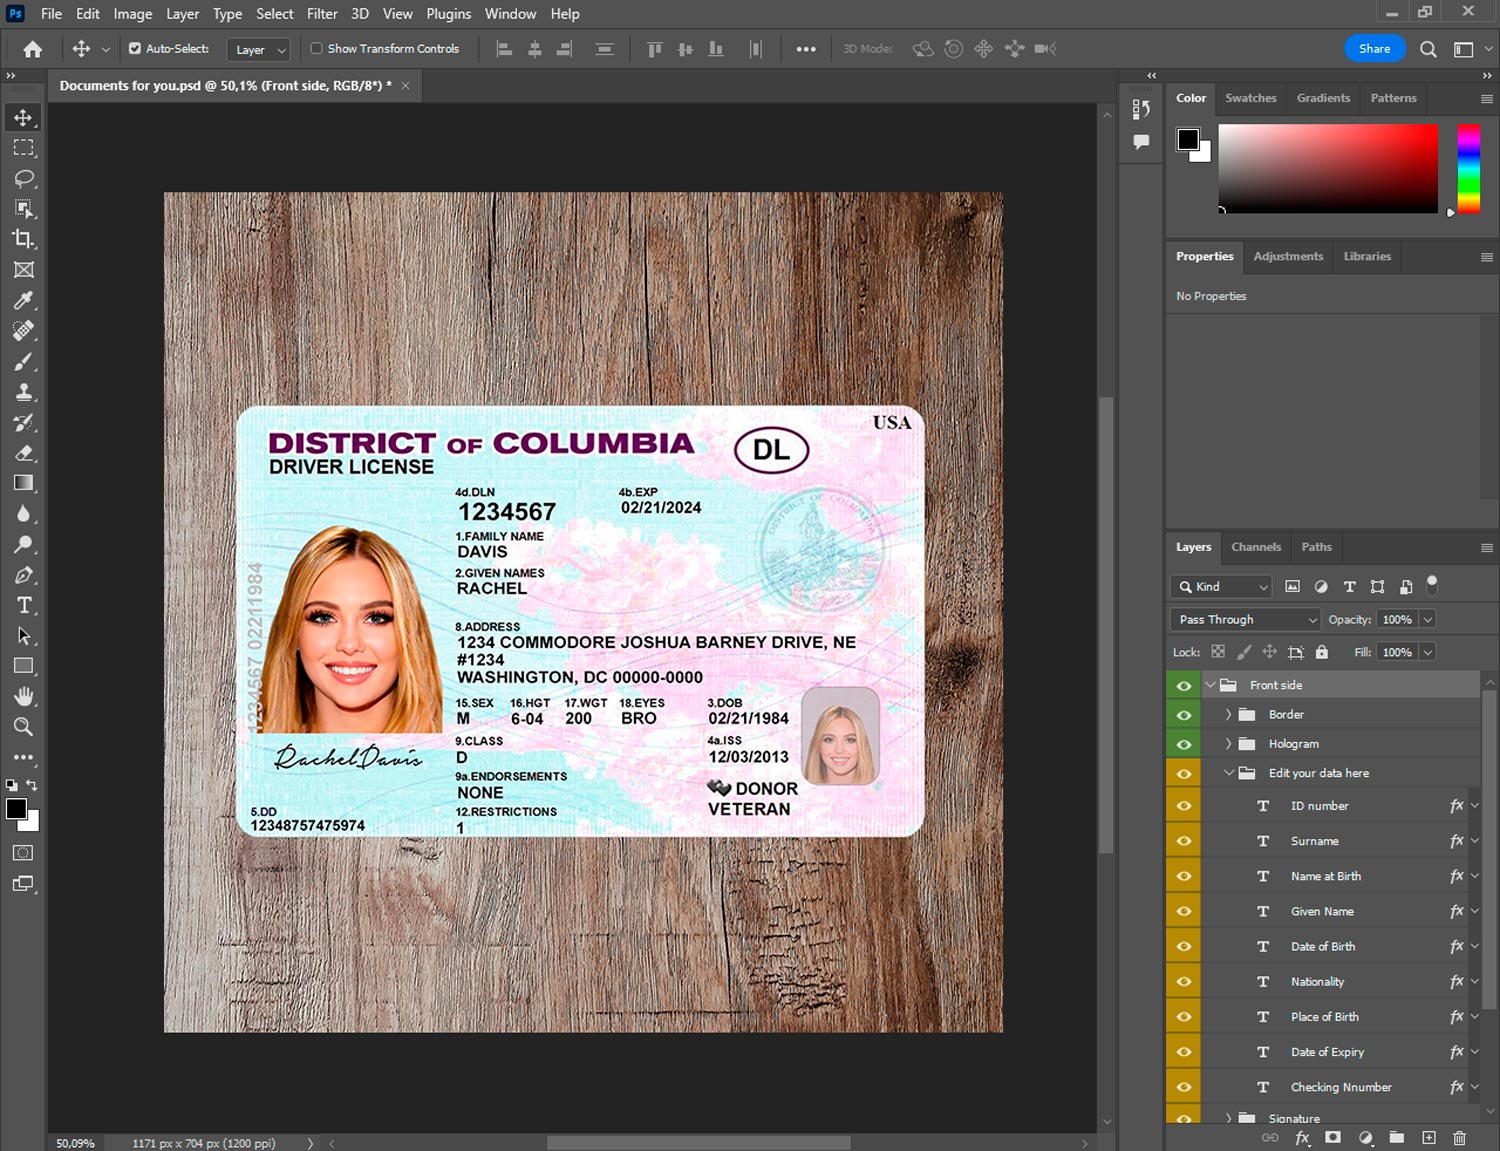Open the Pass Through blend mode dropdown
This screenshot has width=1500, height=1151.
click(1245, 619)
